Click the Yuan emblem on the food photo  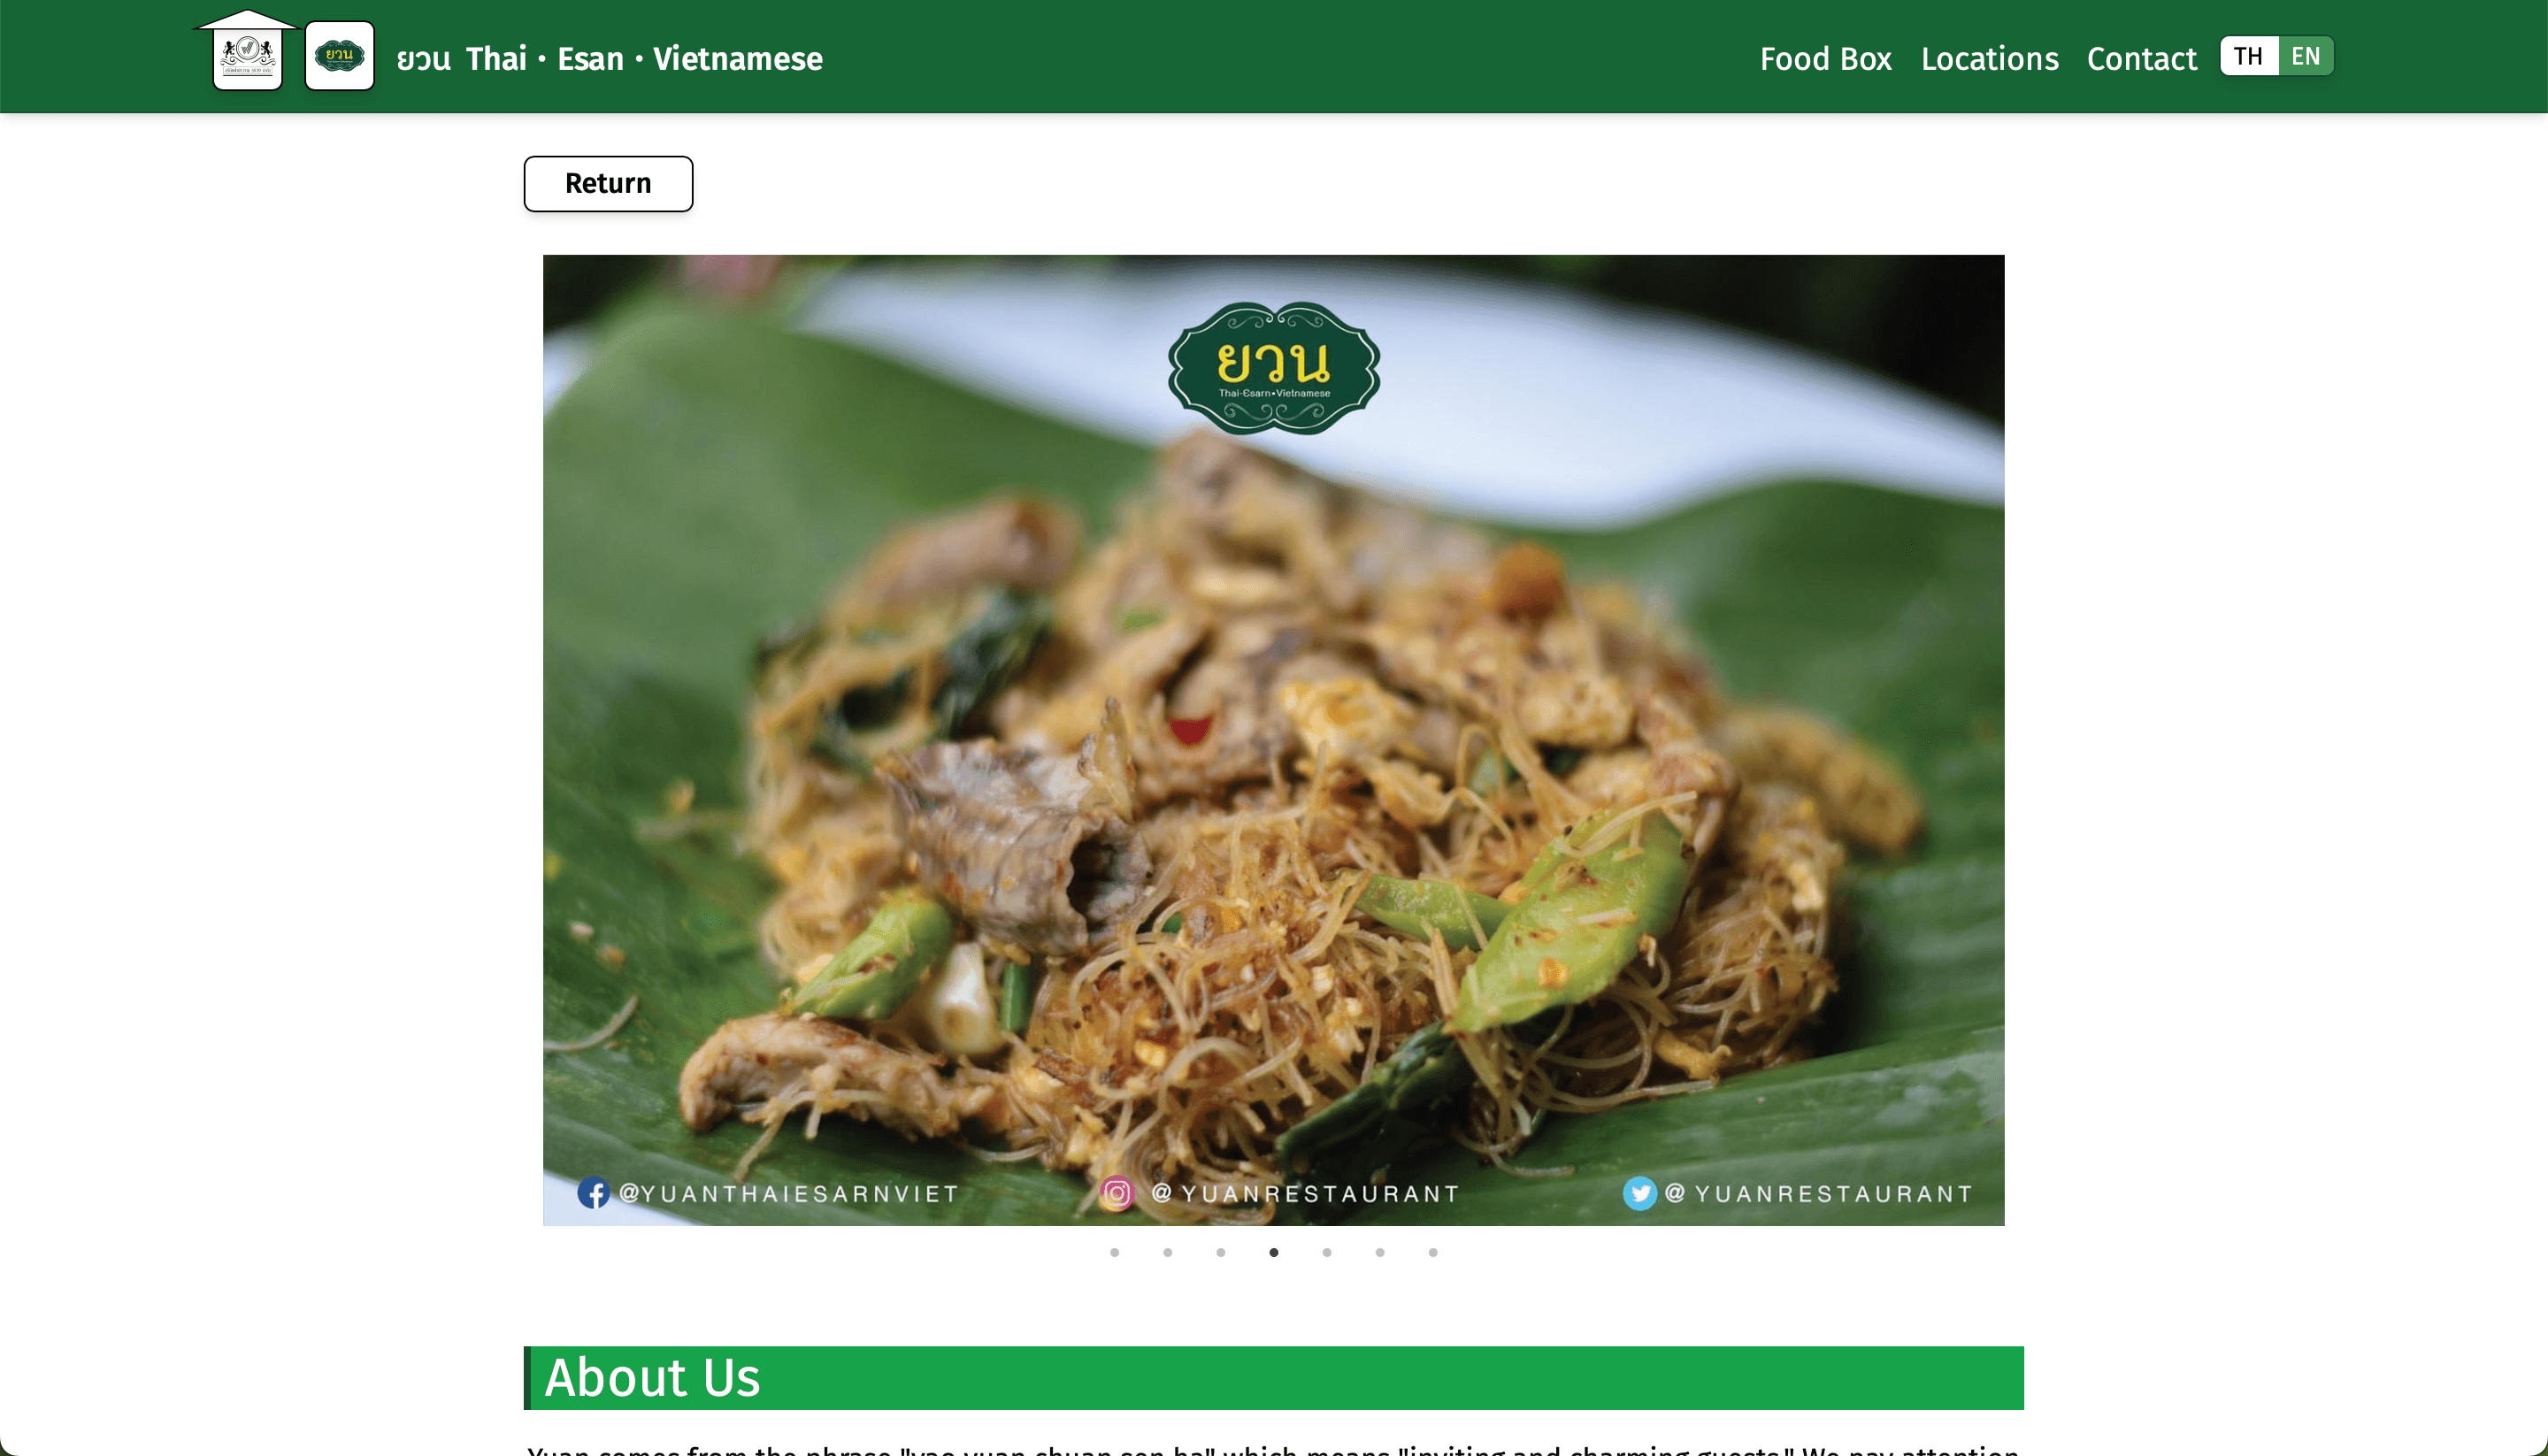click(1274, 368)
